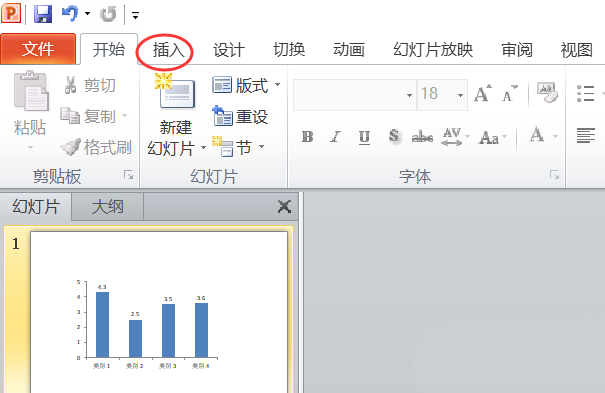Open the 版式 (Layout) dropdown

click(x=246, y=85)
